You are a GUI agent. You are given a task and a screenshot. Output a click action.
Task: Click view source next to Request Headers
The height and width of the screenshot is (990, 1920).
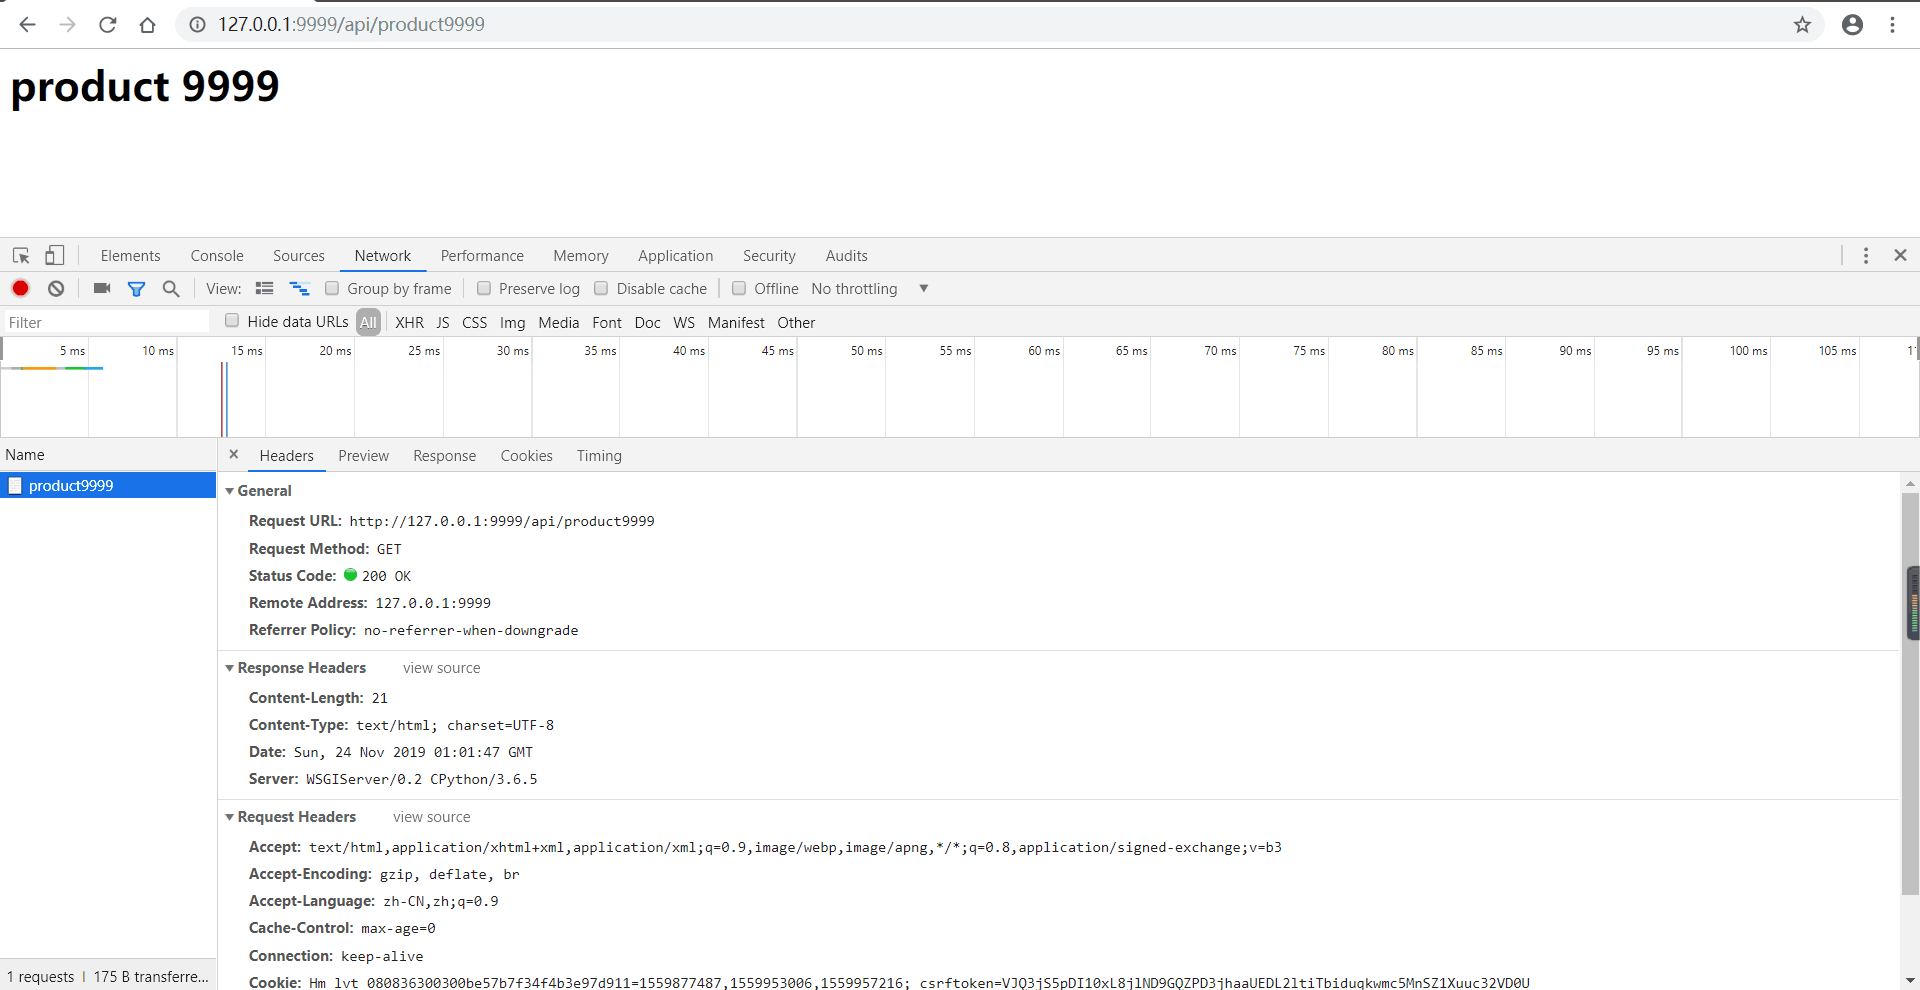[x=430, y=817]
